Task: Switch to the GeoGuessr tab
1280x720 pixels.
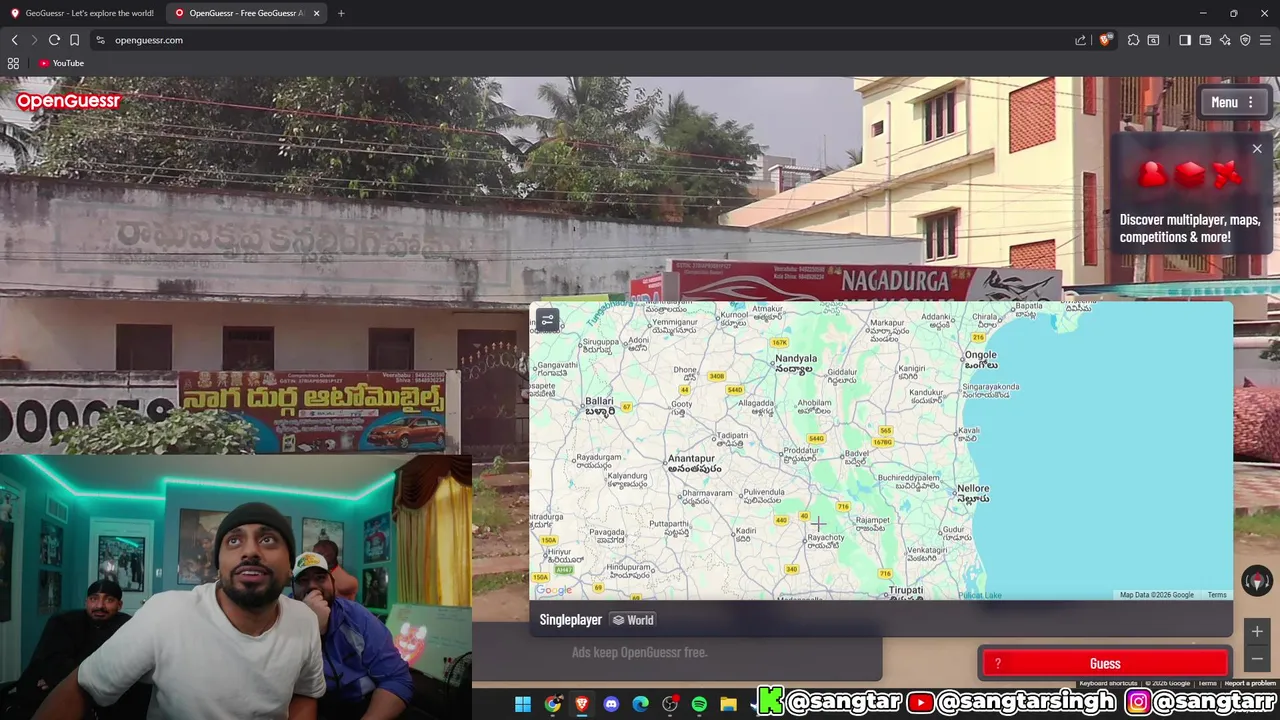Action: coord(83,13)
